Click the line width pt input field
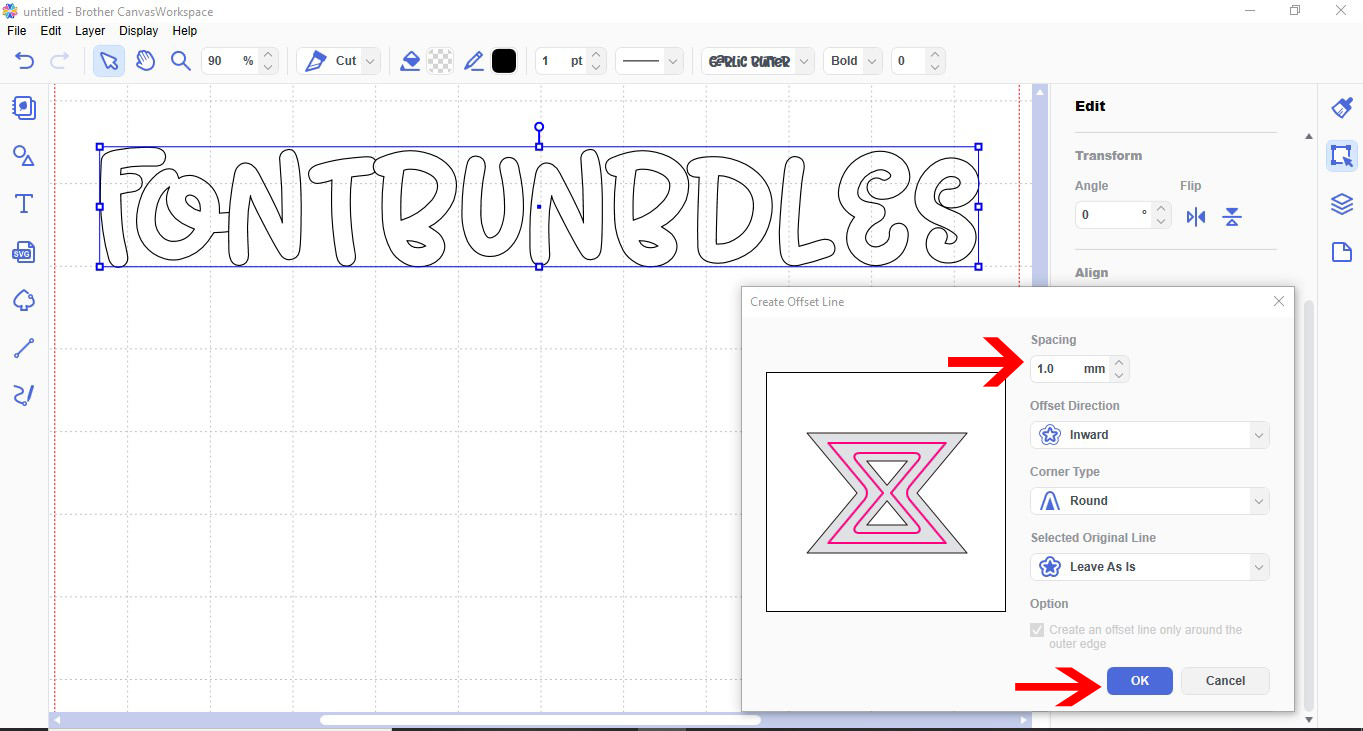The height and width of the screenshot is (731, 1363). tap(561, 61)
